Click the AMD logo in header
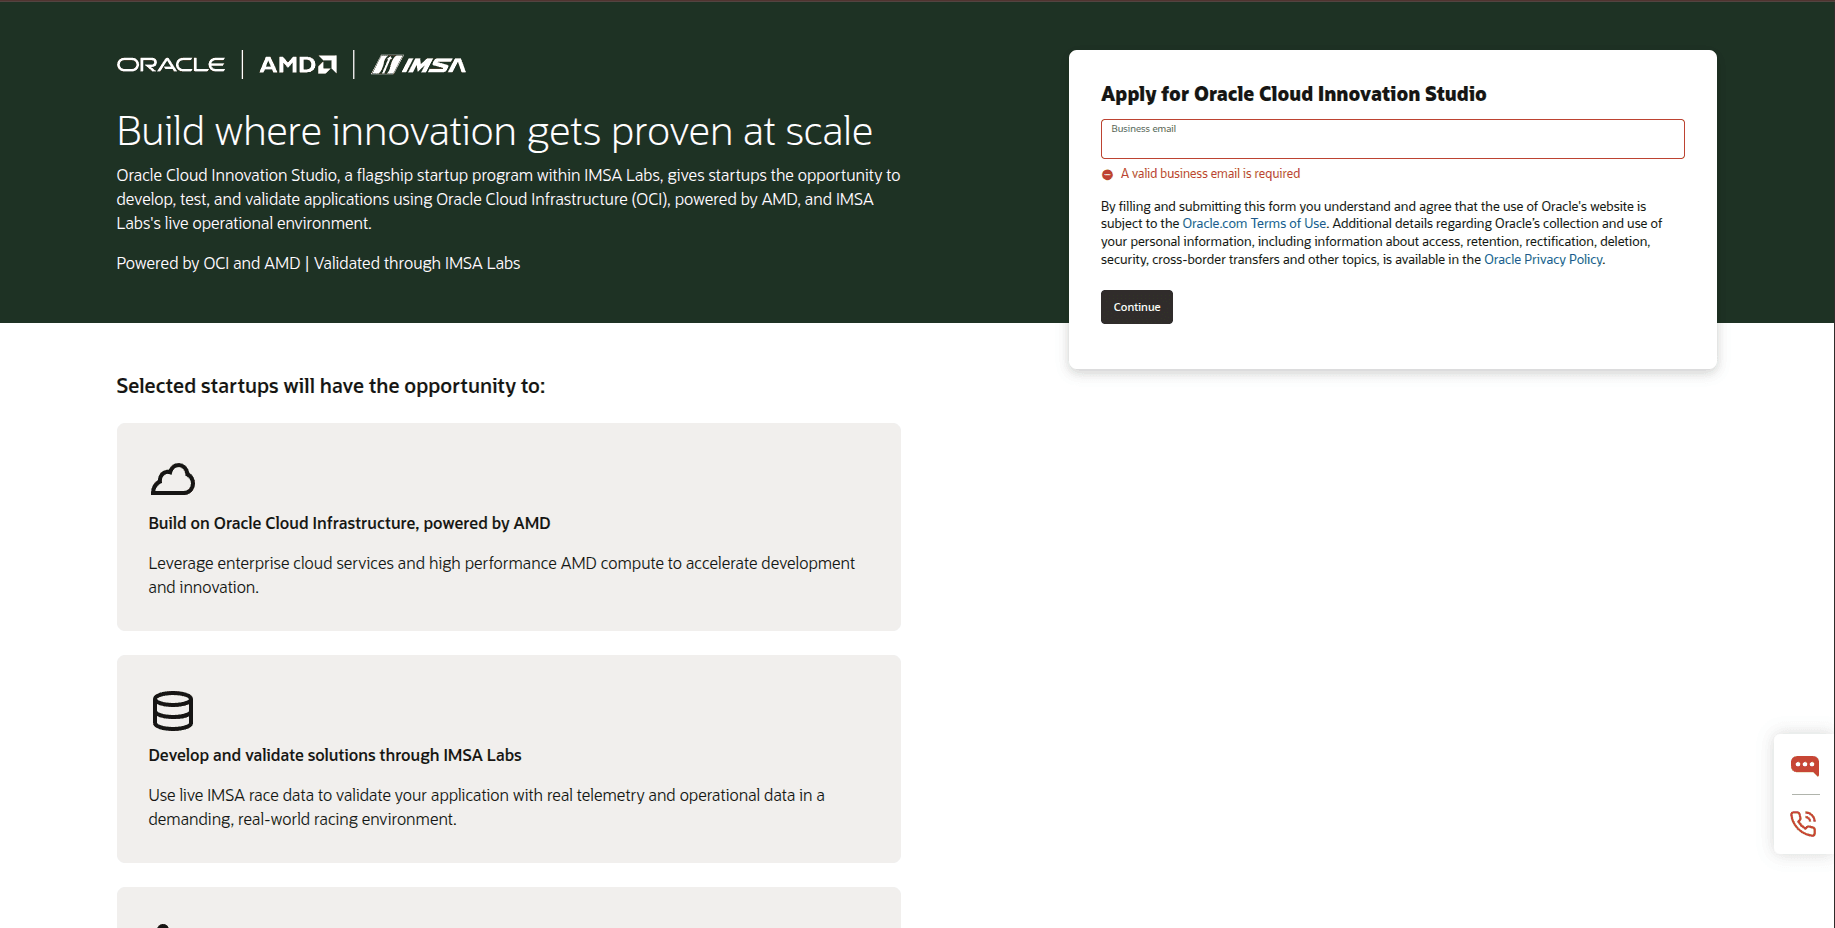 (x=298, y=65)
